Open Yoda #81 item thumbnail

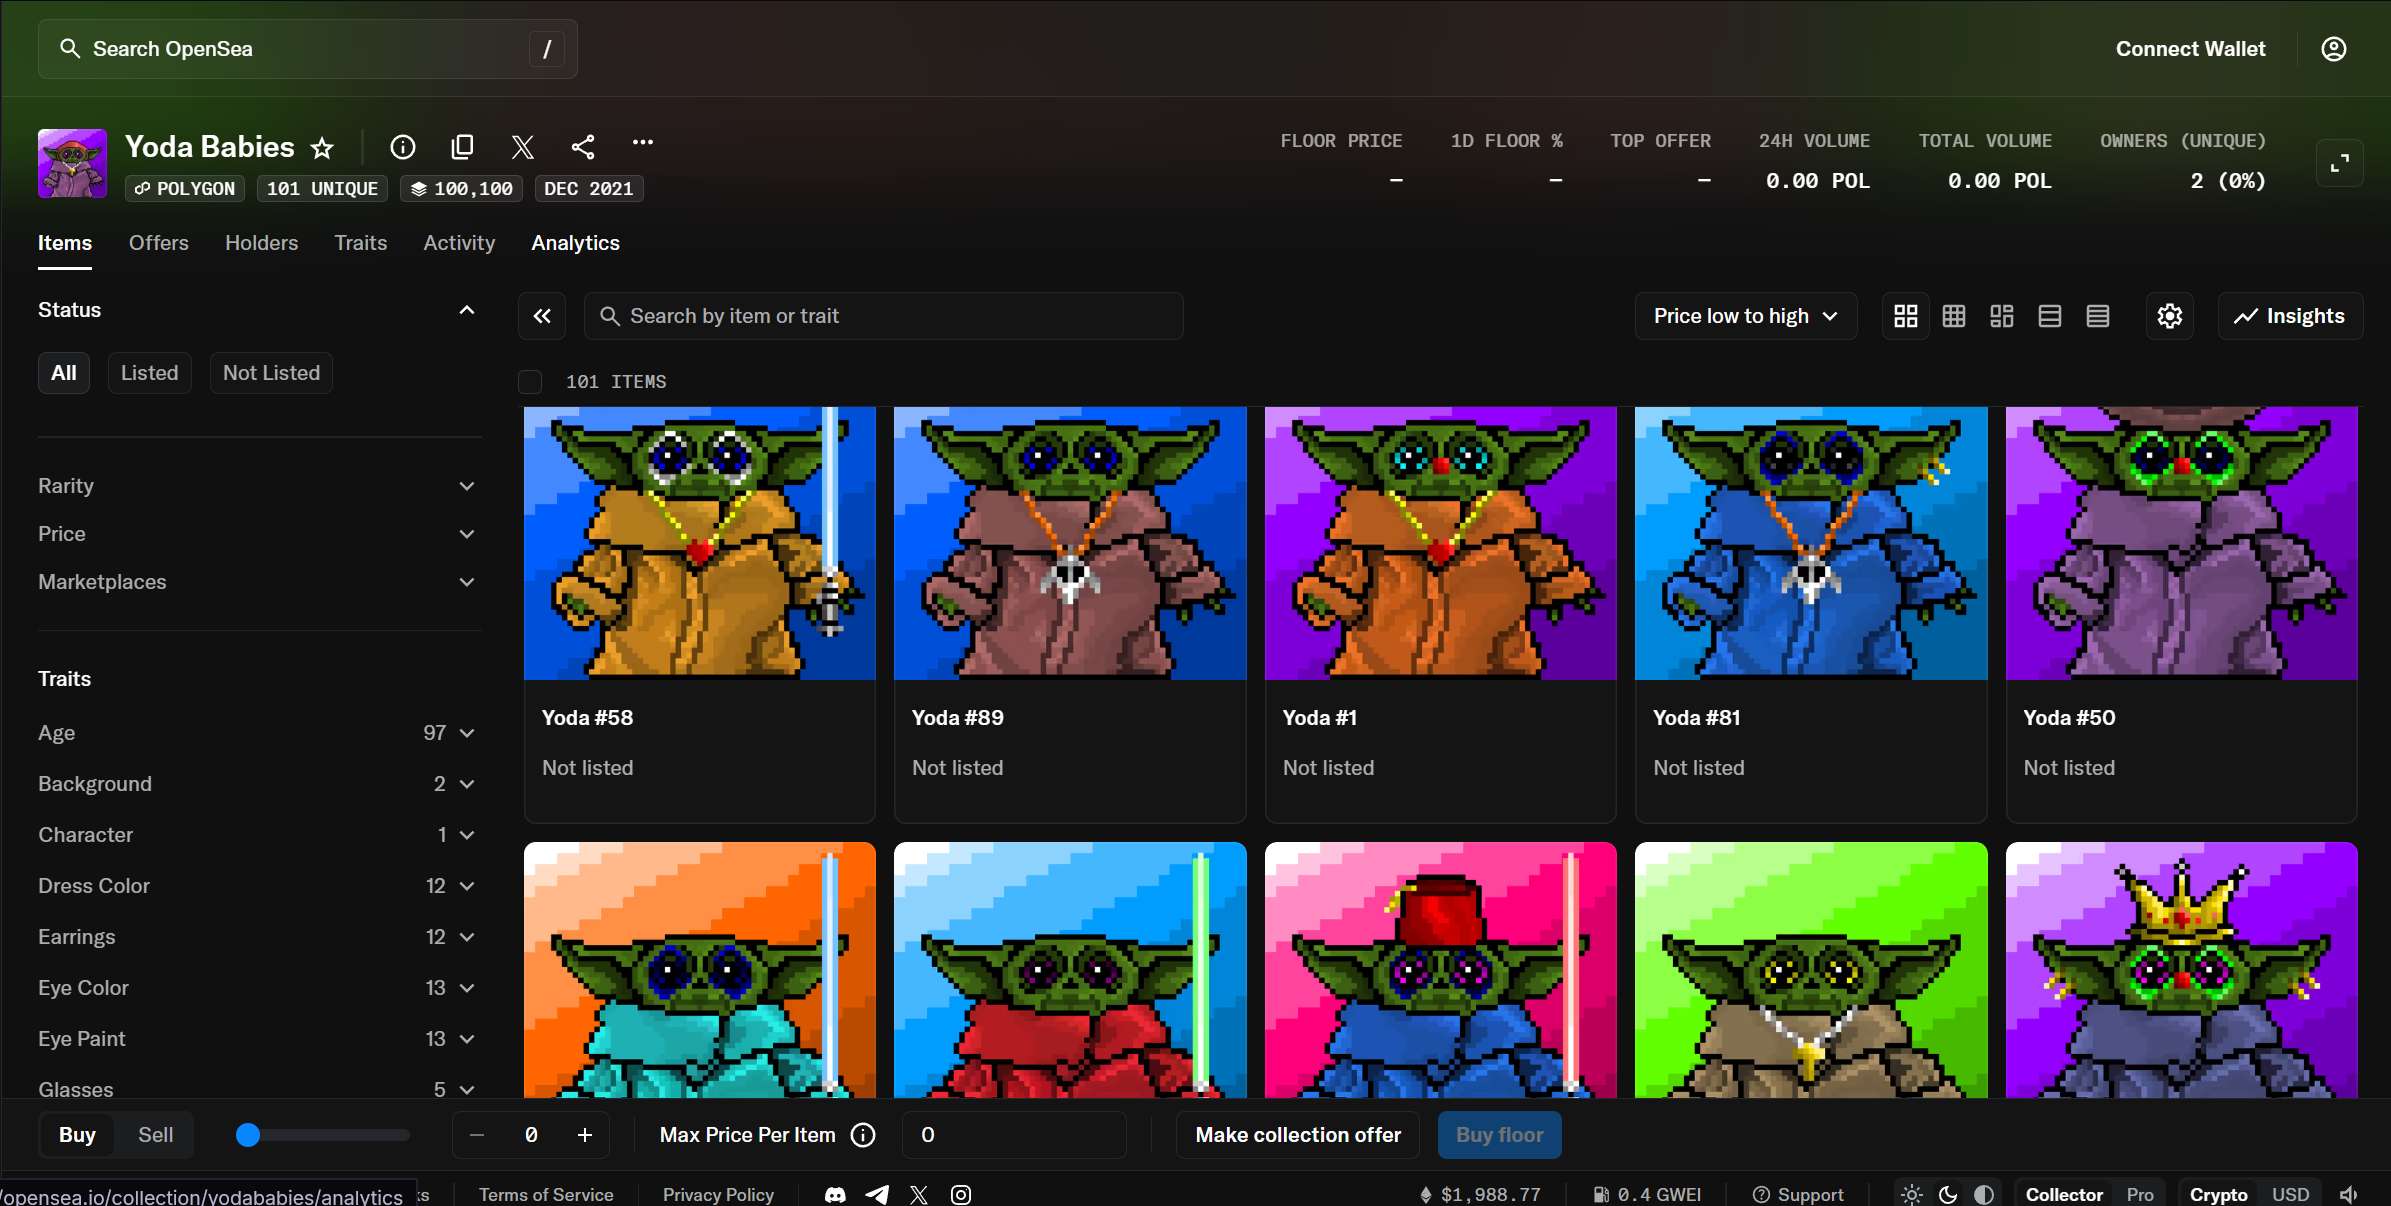(1810, 543)
